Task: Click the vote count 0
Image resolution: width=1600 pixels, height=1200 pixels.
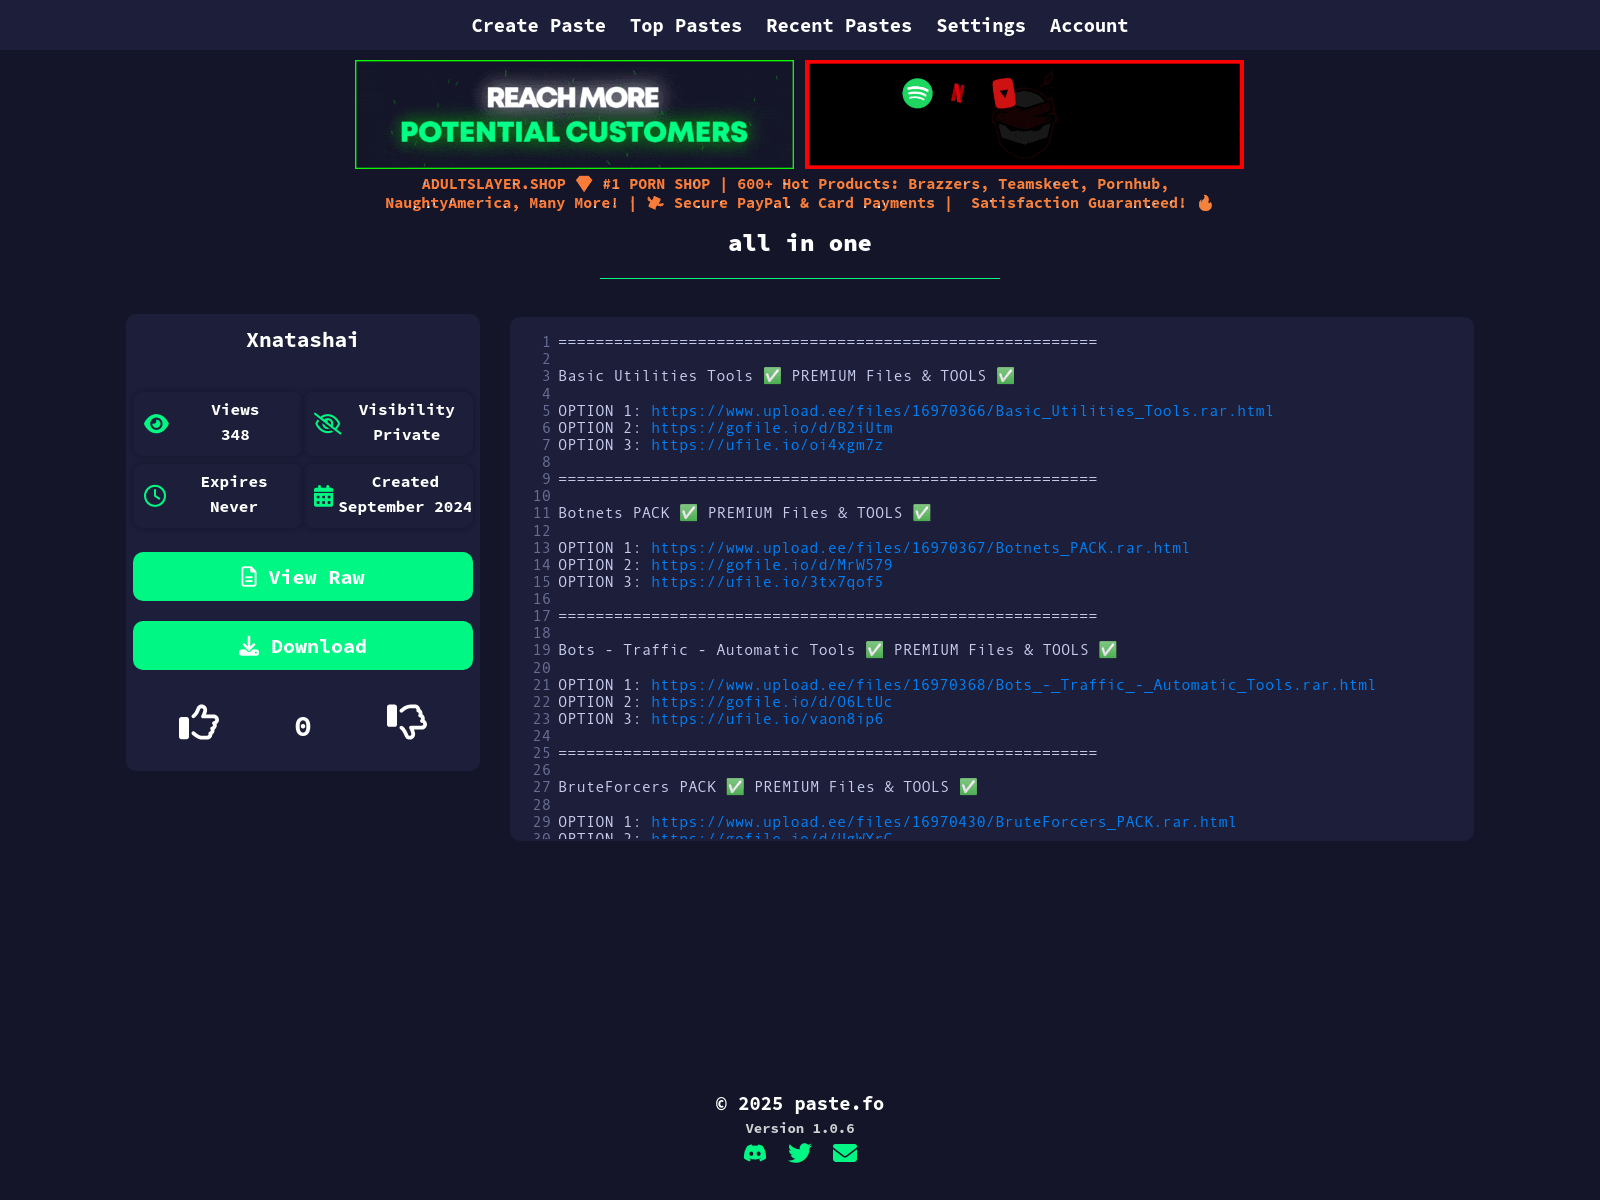Action: pyautogui.click(x=303, y=726)
